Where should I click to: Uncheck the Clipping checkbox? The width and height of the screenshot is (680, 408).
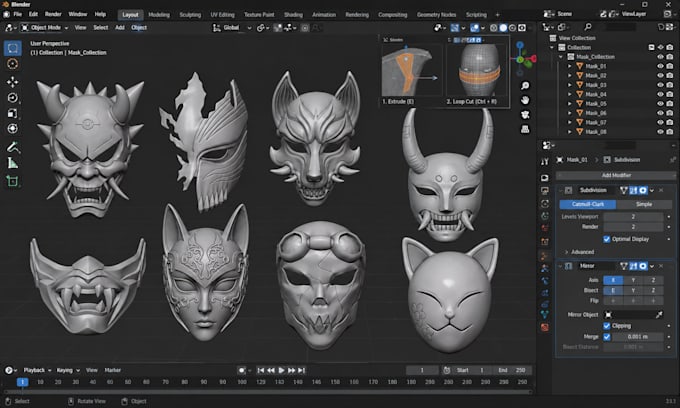(x=607, y=326)
